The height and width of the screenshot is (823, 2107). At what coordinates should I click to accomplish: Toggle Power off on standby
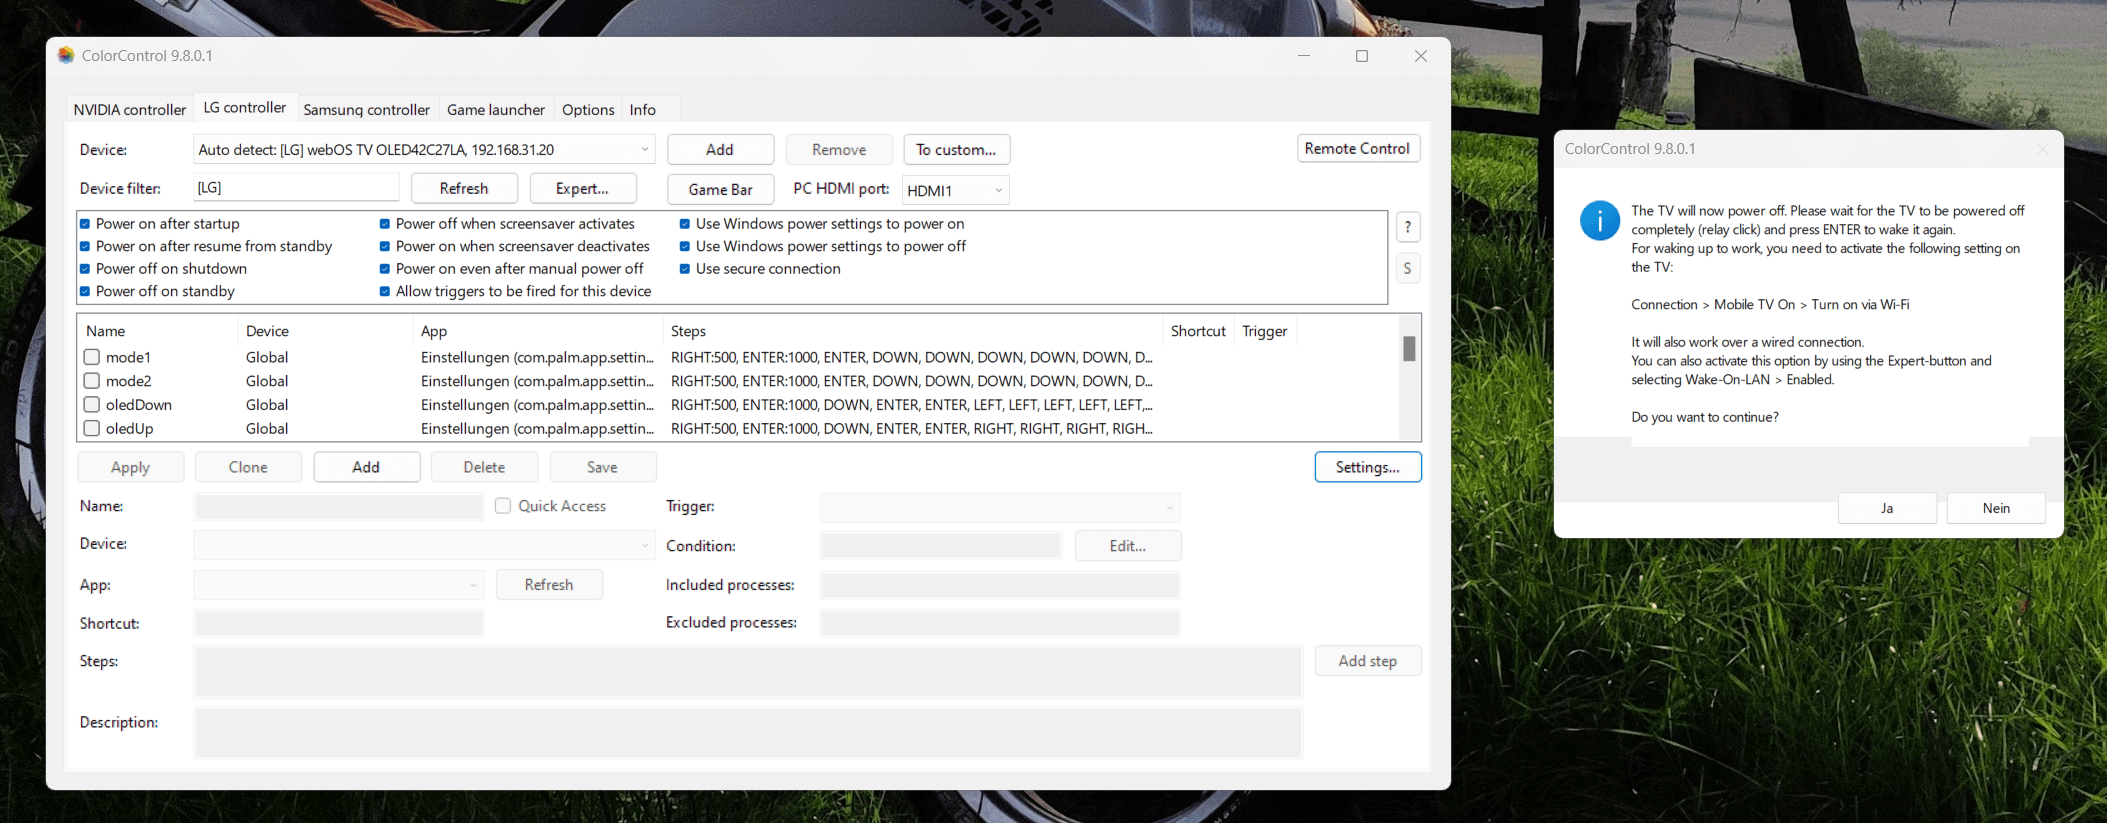(85, 291)
